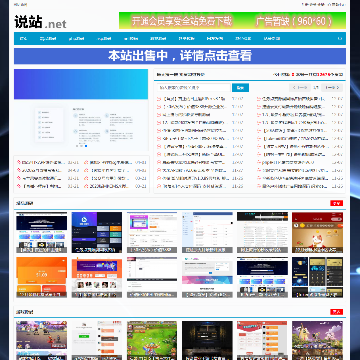Click the red More button above the purple fantasy game thumbnail
This screenshot has width=360, height=360.
pyautogui.click(x=336, y=312)
